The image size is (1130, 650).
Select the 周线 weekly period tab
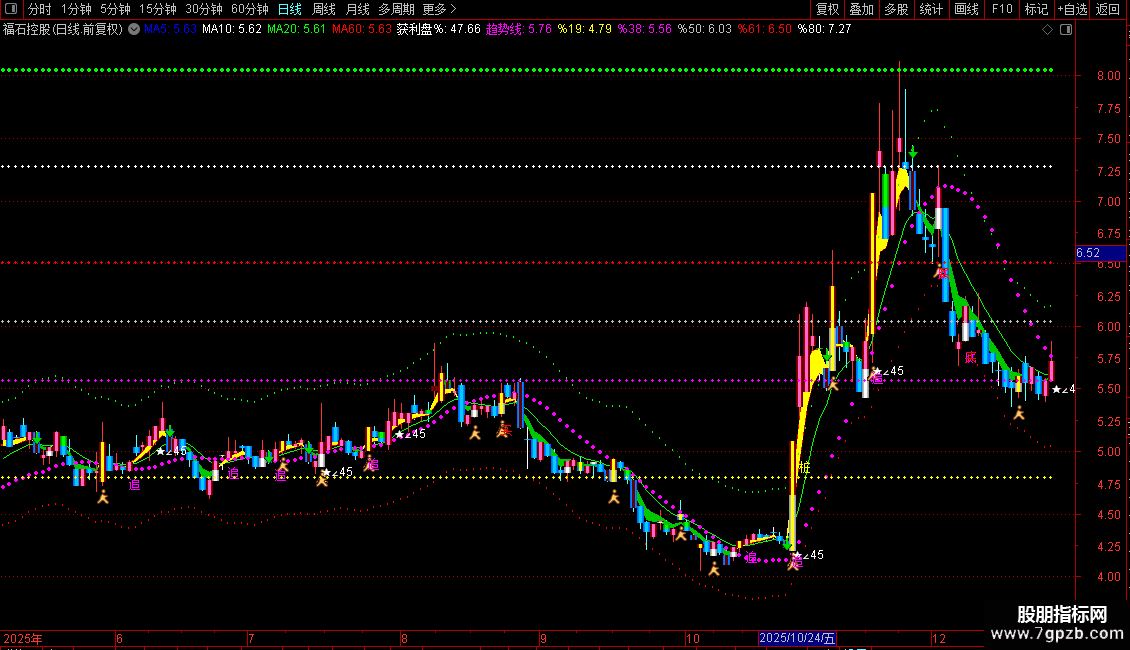(x=324, y=9)
